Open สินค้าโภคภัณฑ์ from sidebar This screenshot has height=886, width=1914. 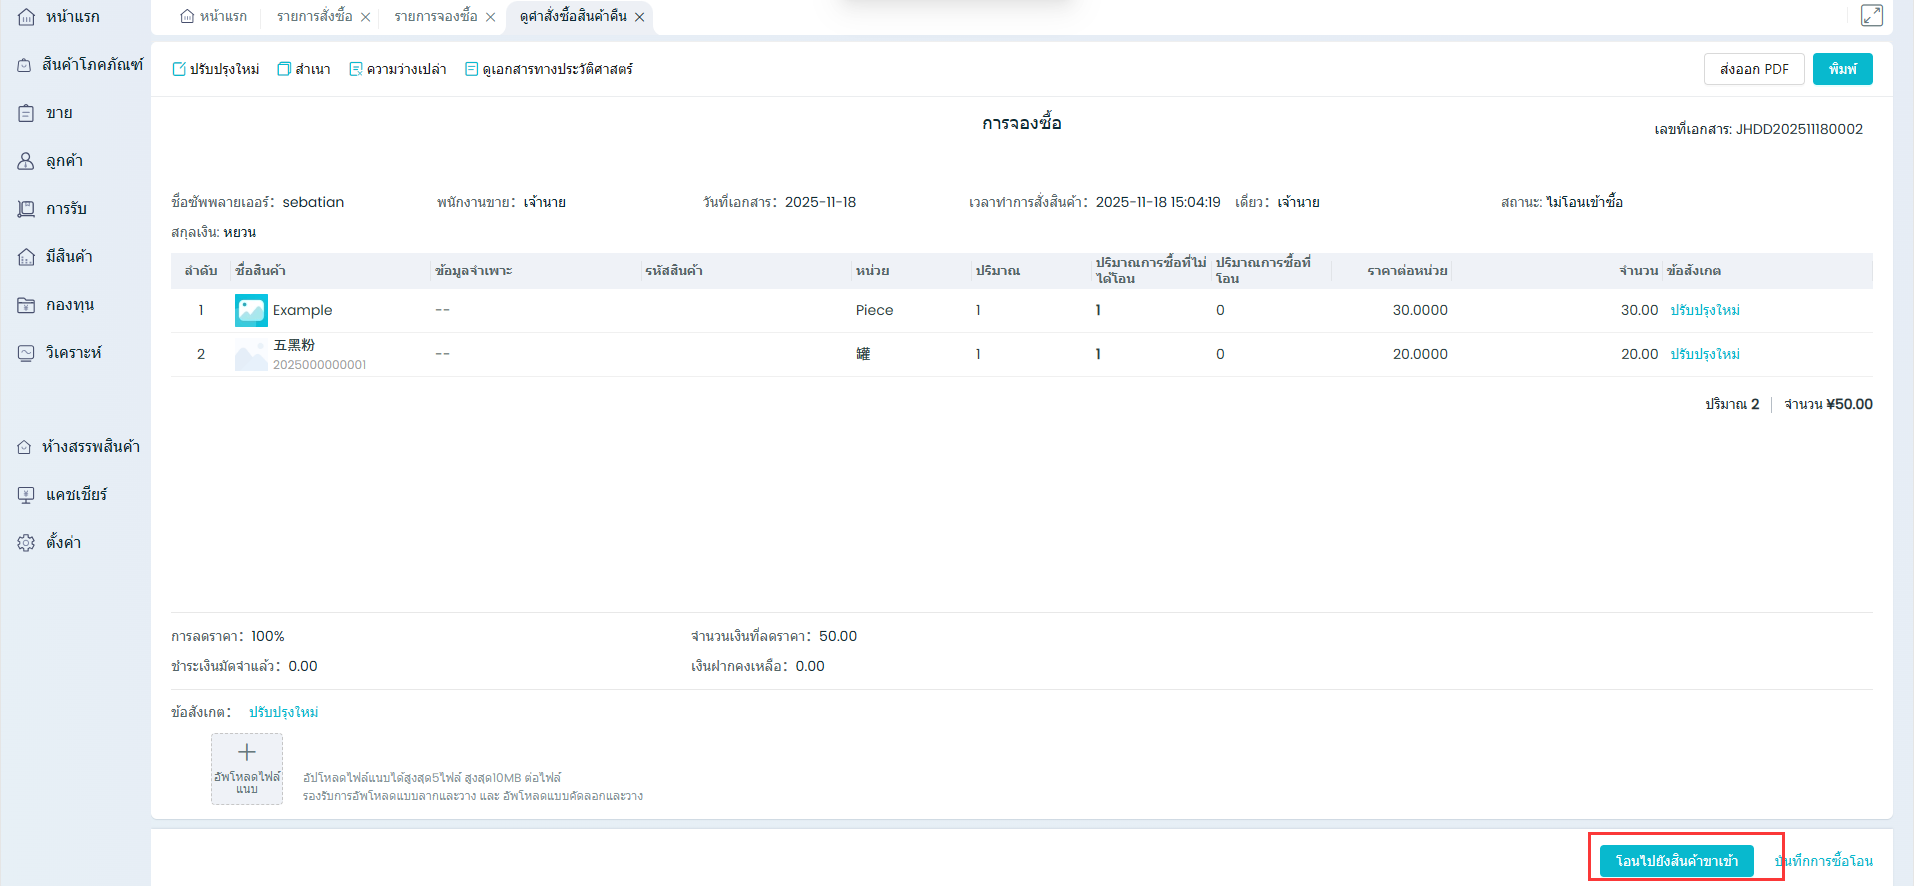click(80, 65)
